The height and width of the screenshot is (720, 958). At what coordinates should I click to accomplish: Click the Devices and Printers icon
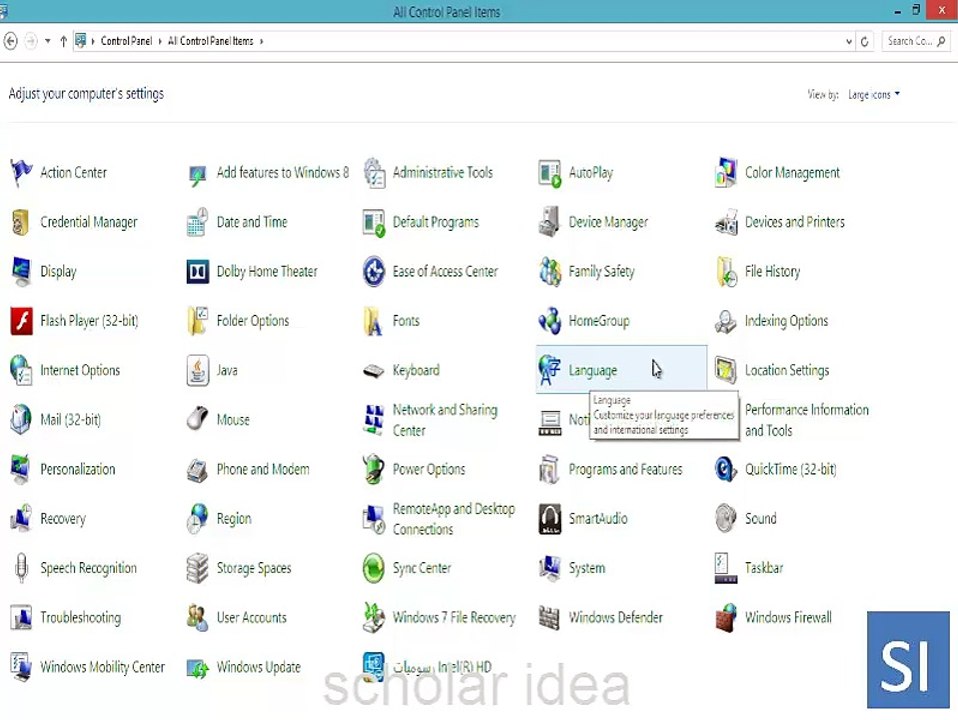pyautogui.click(x=726, y=223)
